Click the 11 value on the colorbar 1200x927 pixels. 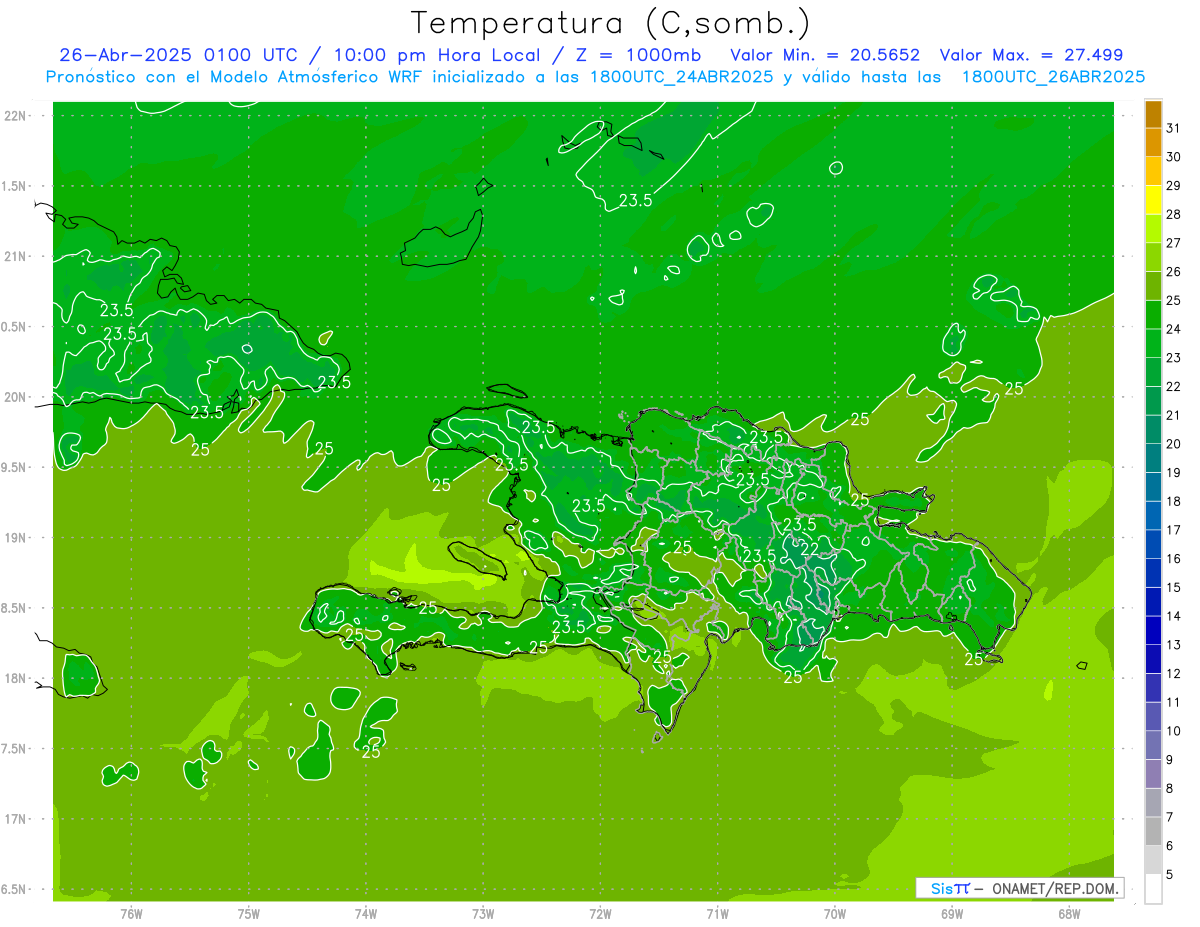click(x=1173, y=702)
